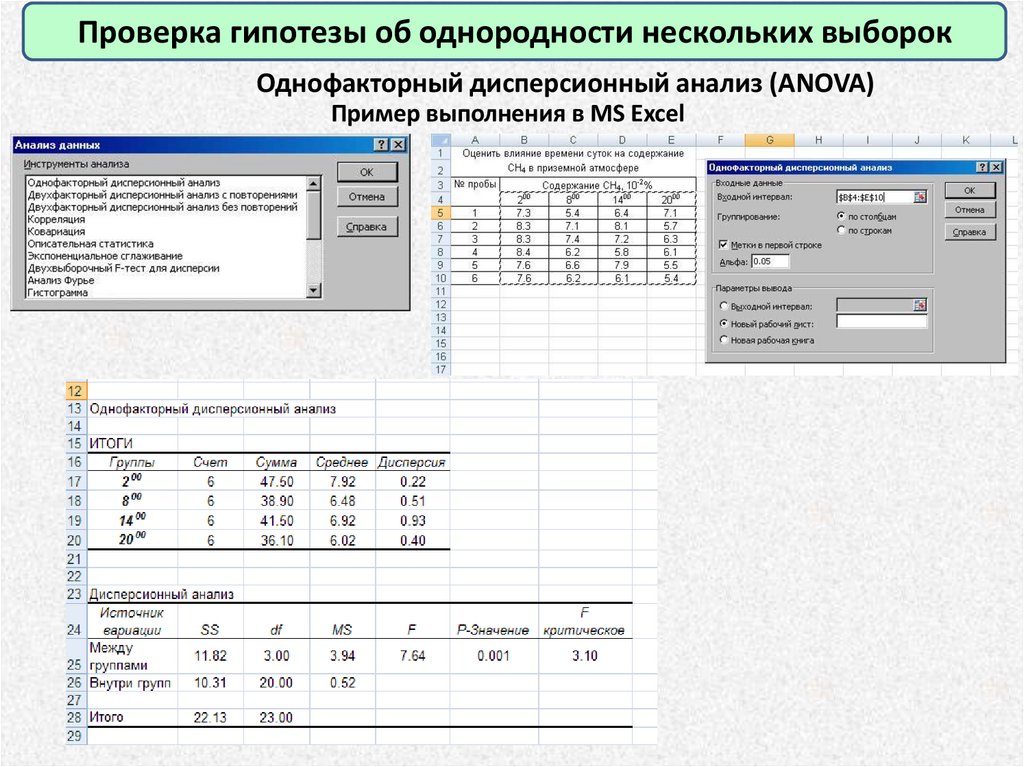Click Отмена in the Анализ данных dialog
The width and height of the screenshot is (1024, 767).
[367, 197]
